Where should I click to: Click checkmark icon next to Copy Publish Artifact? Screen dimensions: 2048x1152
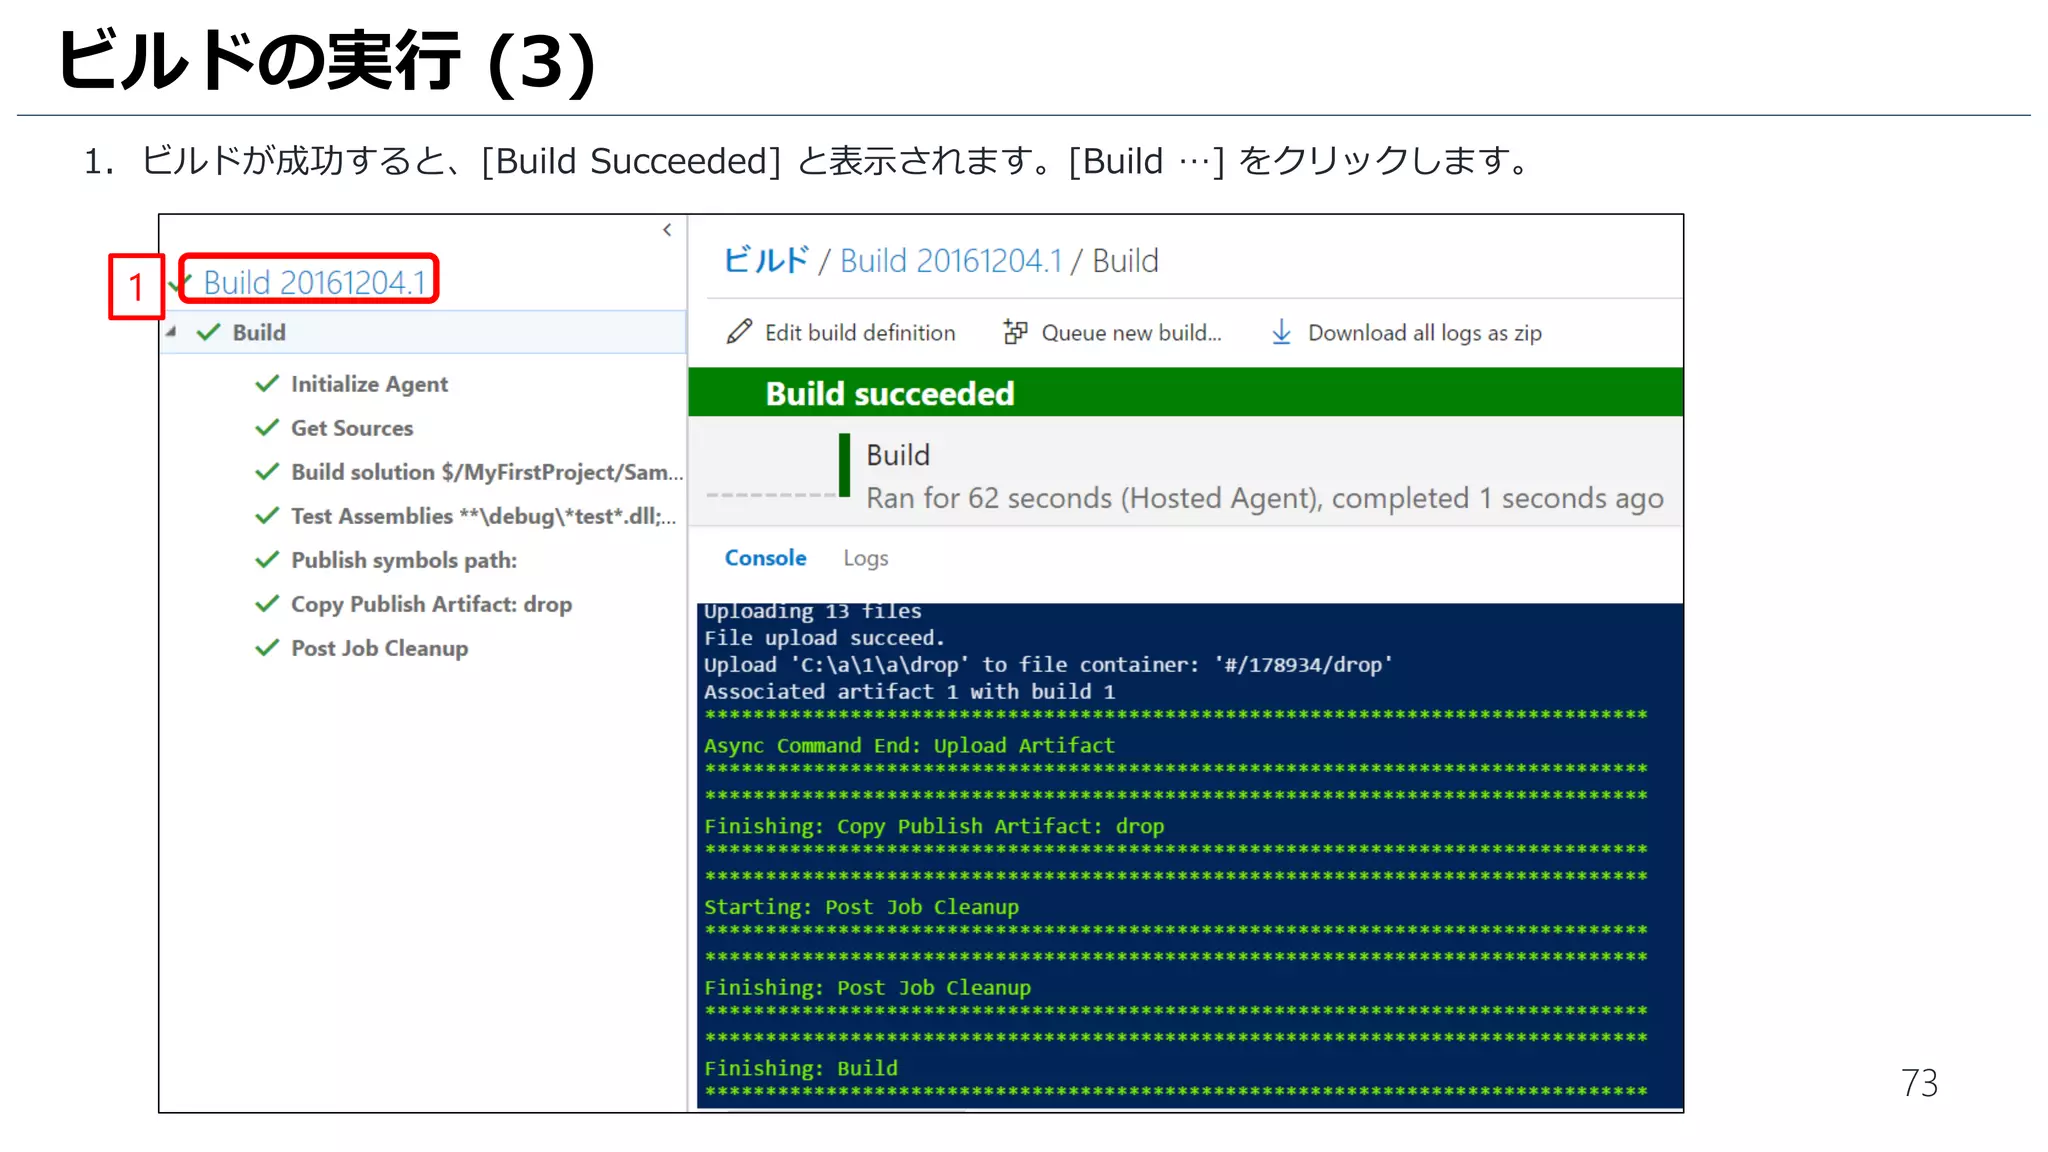click(x=267, y=604)
